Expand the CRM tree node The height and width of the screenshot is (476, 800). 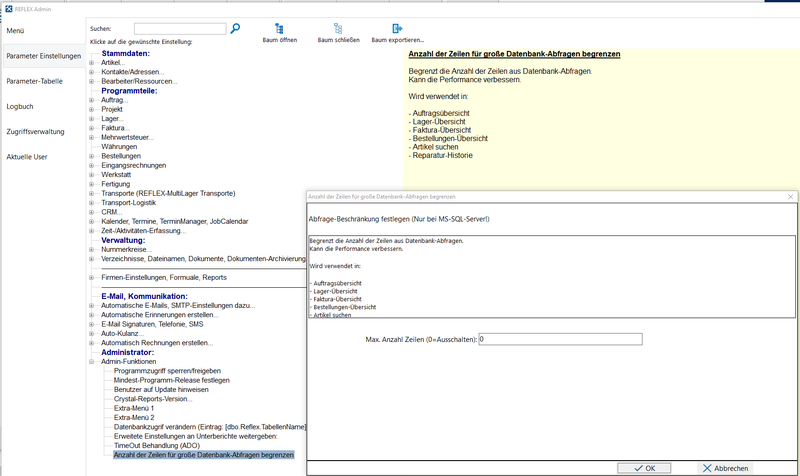92,212
